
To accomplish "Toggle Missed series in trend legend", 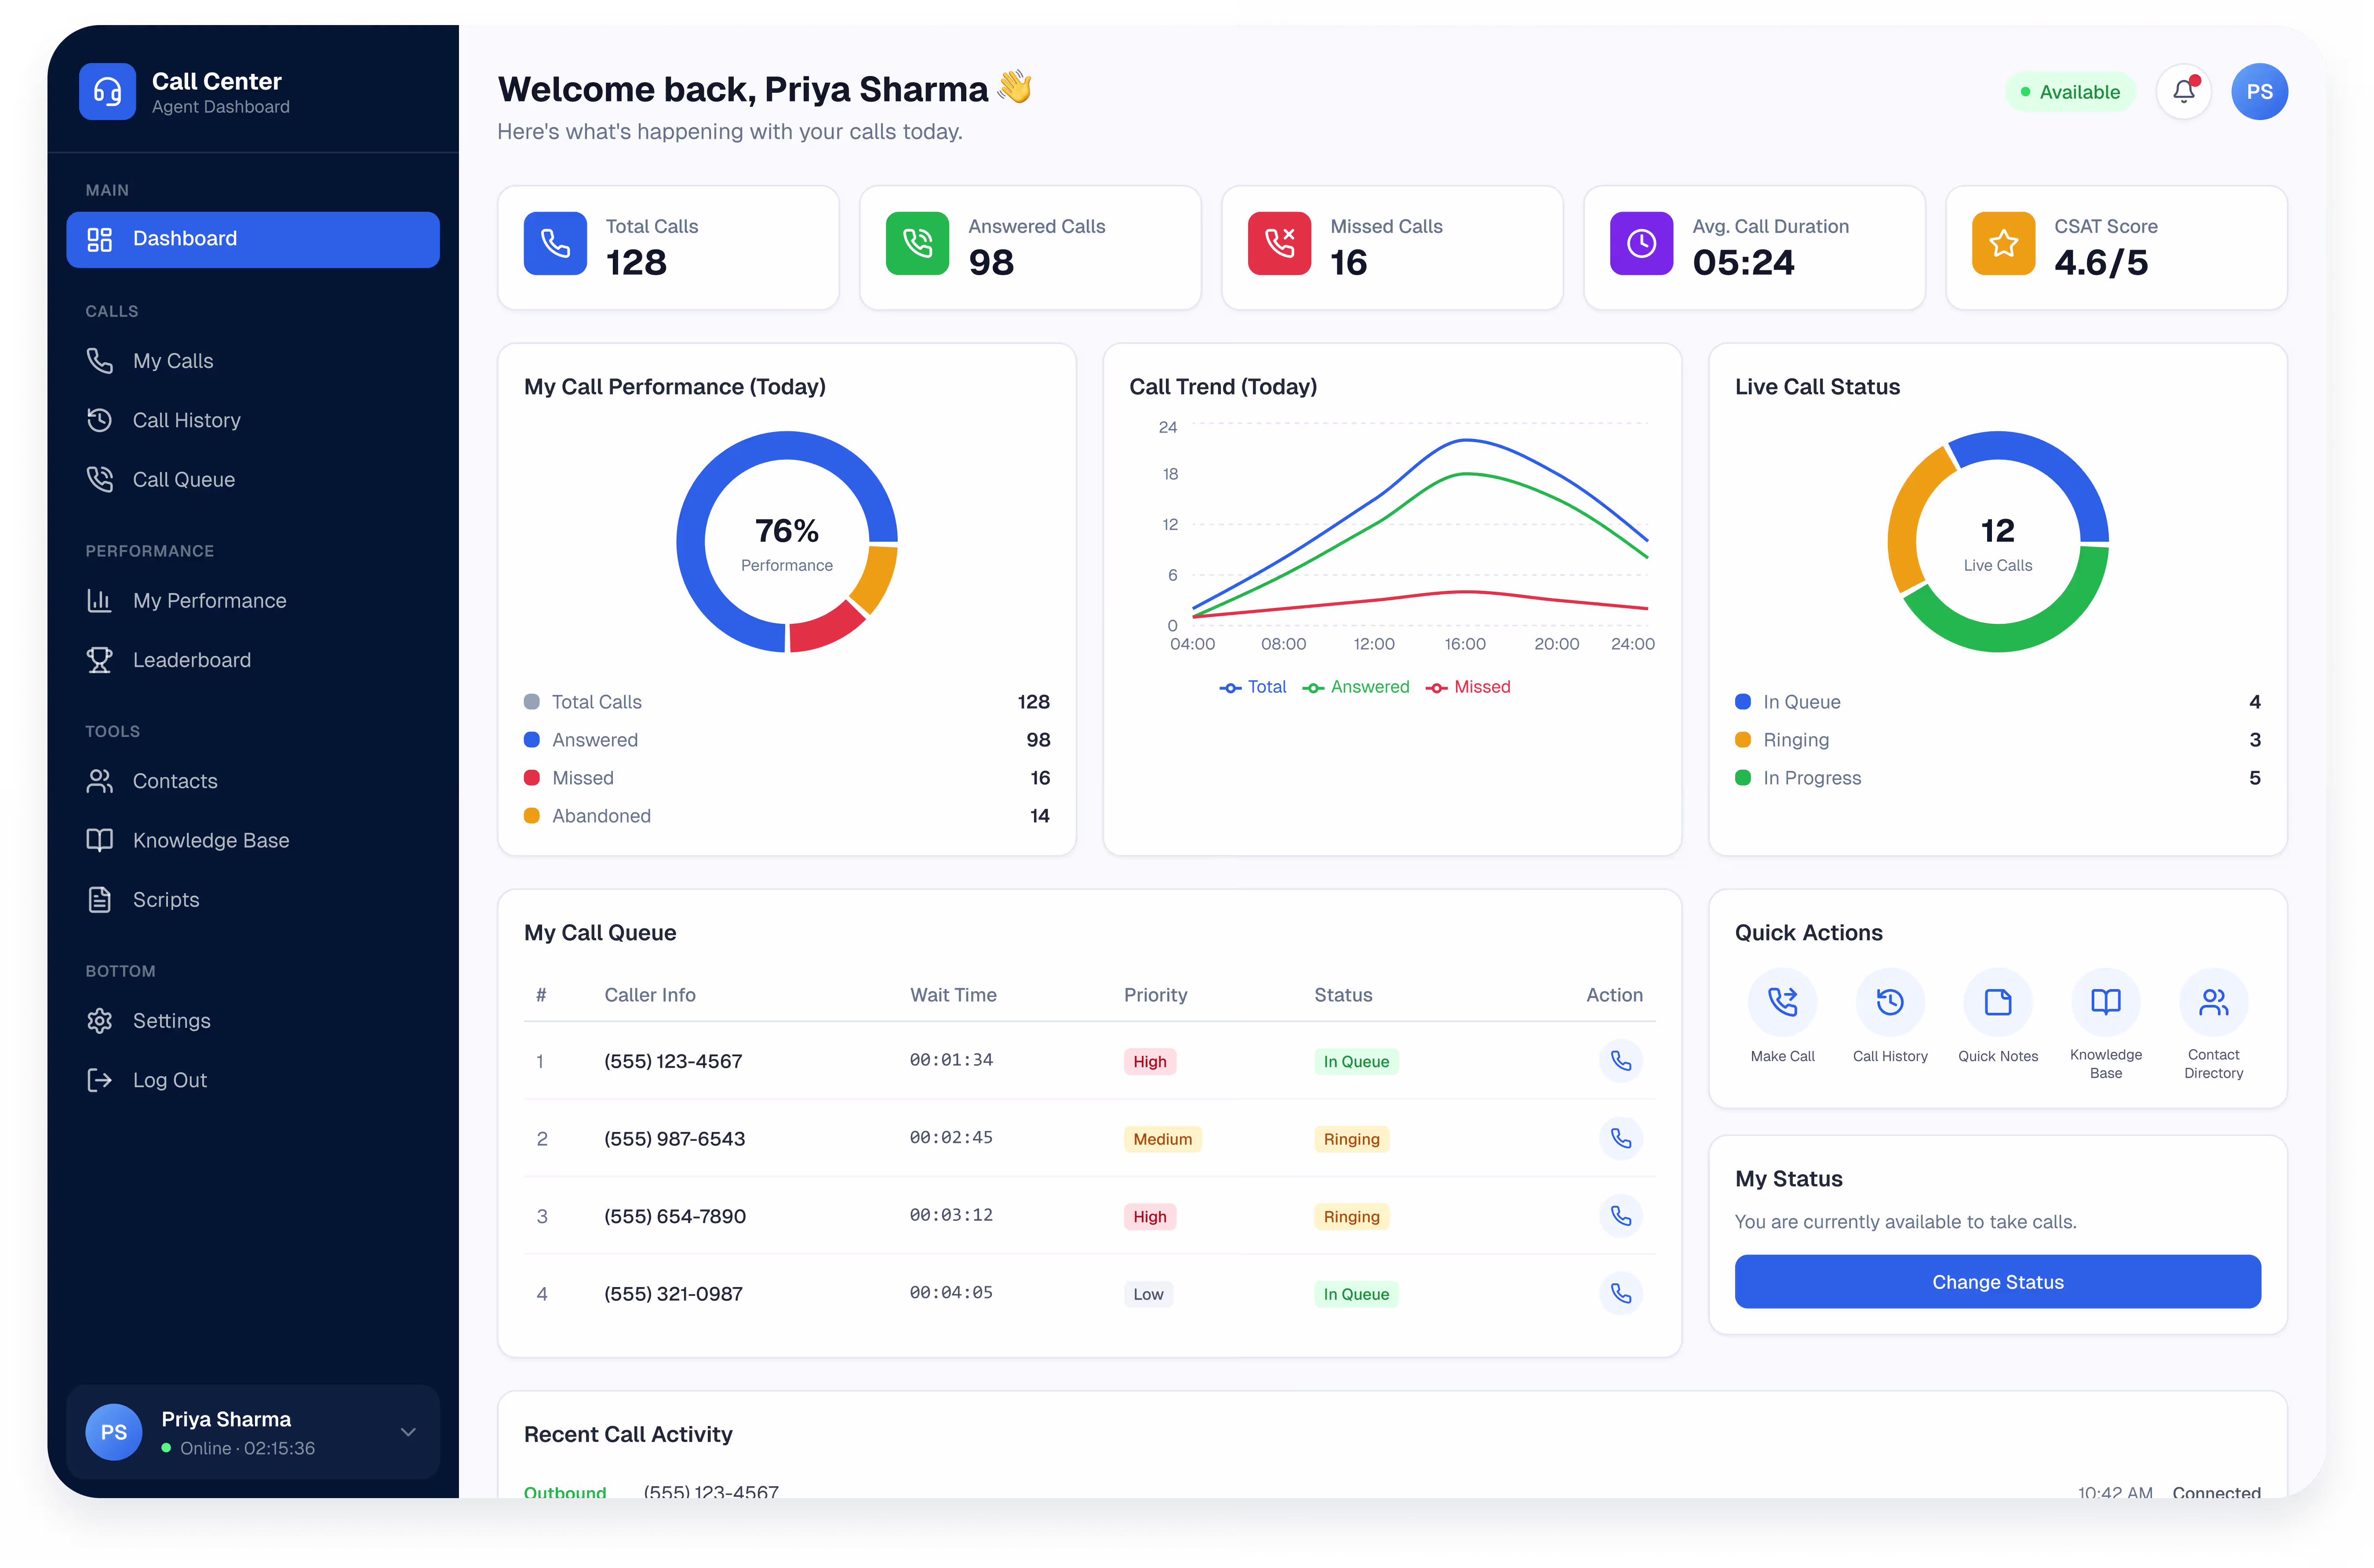I will click(1467, 687).
